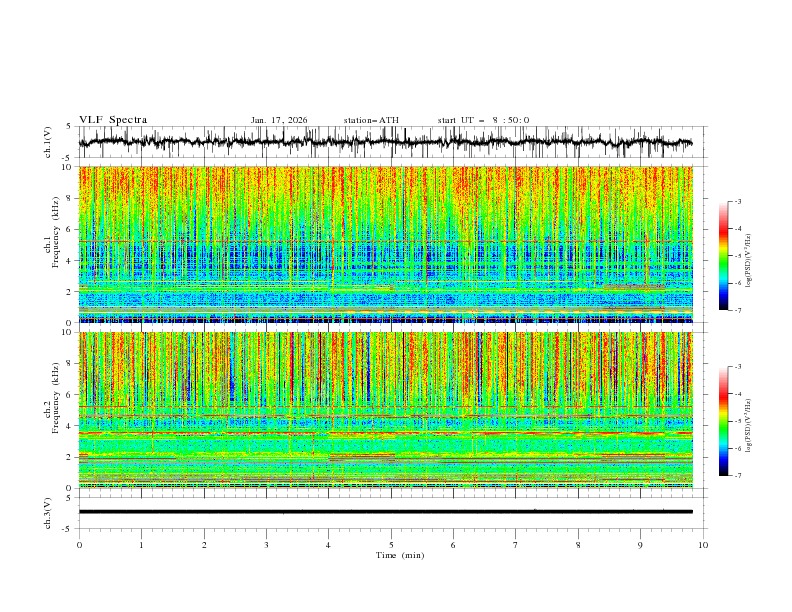This screenshot has height=612, width=792.
Task: Click the "ch.1(V)" waveform axis label
Action: coord(48,142)
